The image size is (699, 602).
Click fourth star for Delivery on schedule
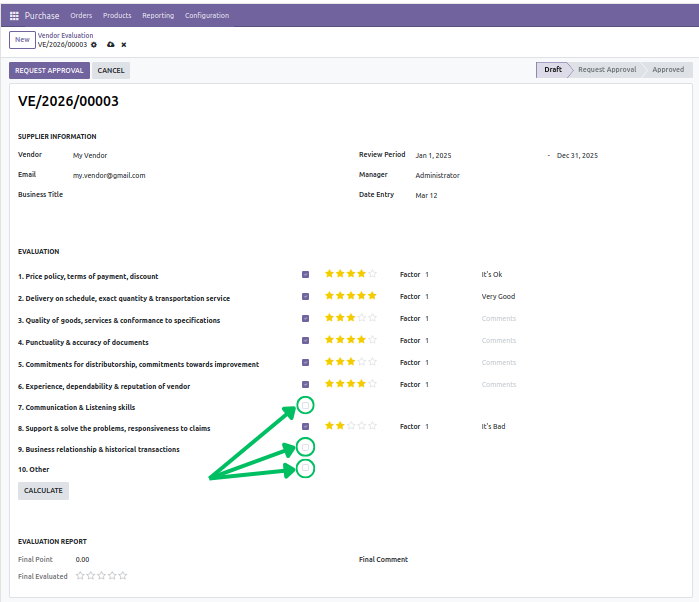(x=362, y=296)
